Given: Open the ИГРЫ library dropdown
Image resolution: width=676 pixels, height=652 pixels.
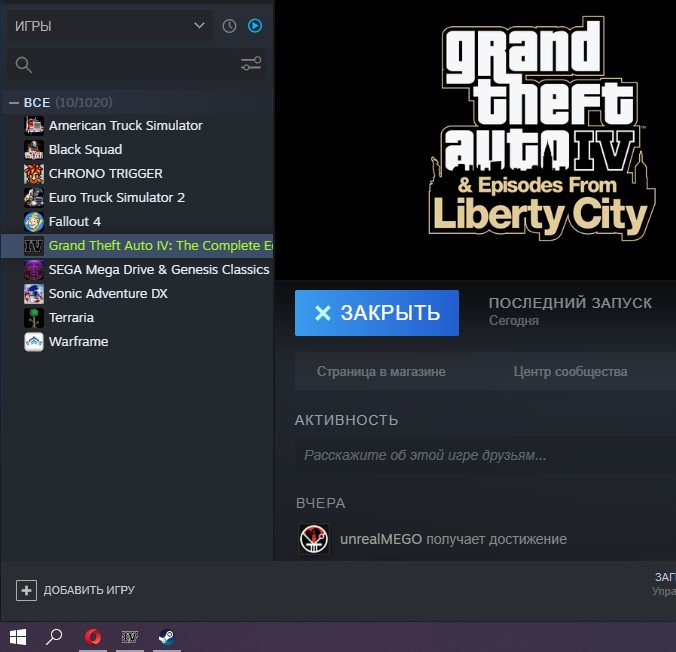Looking at the screenshot, I should (x=110, y=26).
